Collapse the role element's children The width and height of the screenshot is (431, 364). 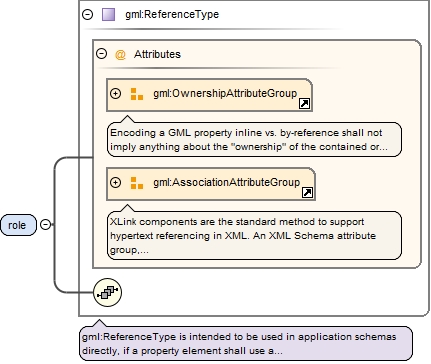point(45,225)
